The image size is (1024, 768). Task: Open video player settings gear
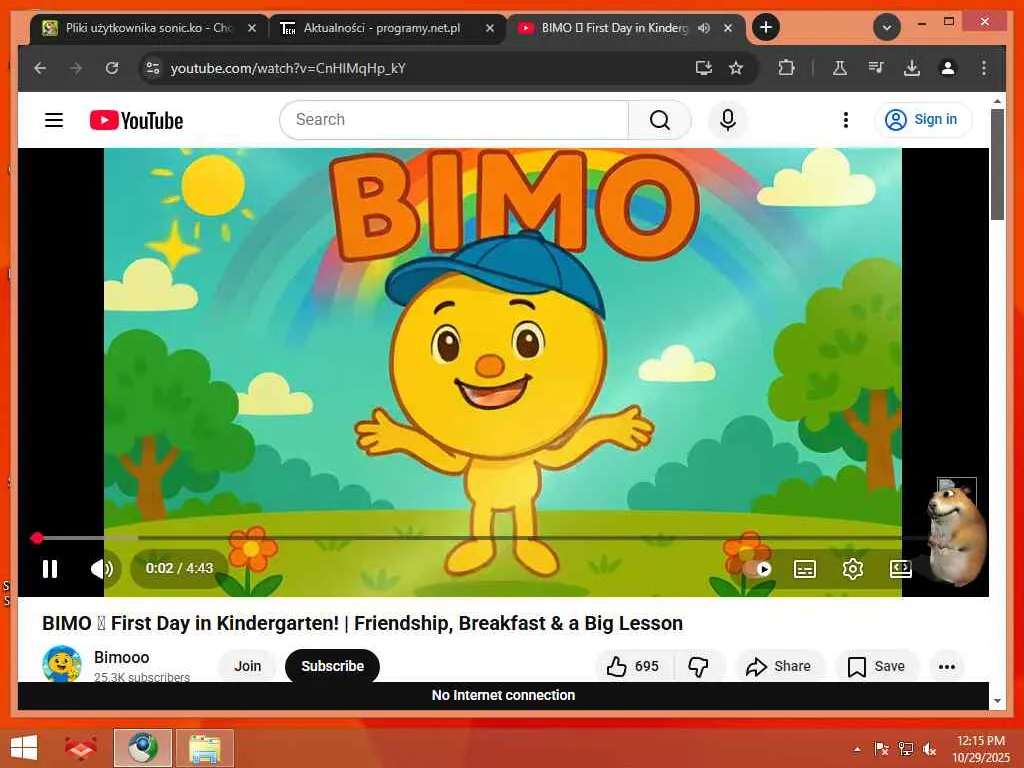[852, 569]
